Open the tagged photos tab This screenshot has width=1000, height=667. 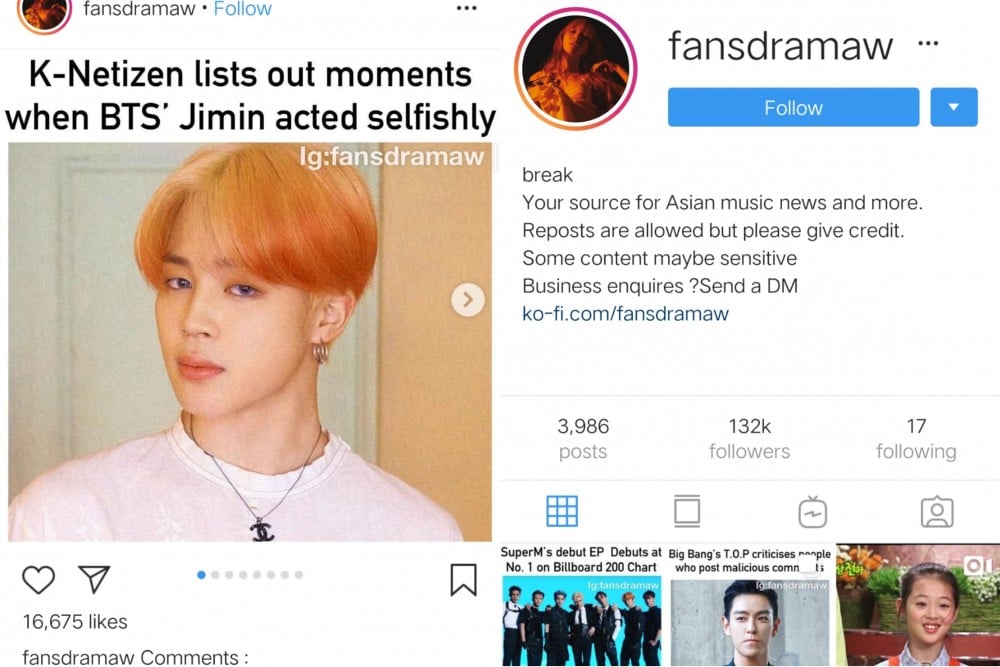[x=937, y=511]
